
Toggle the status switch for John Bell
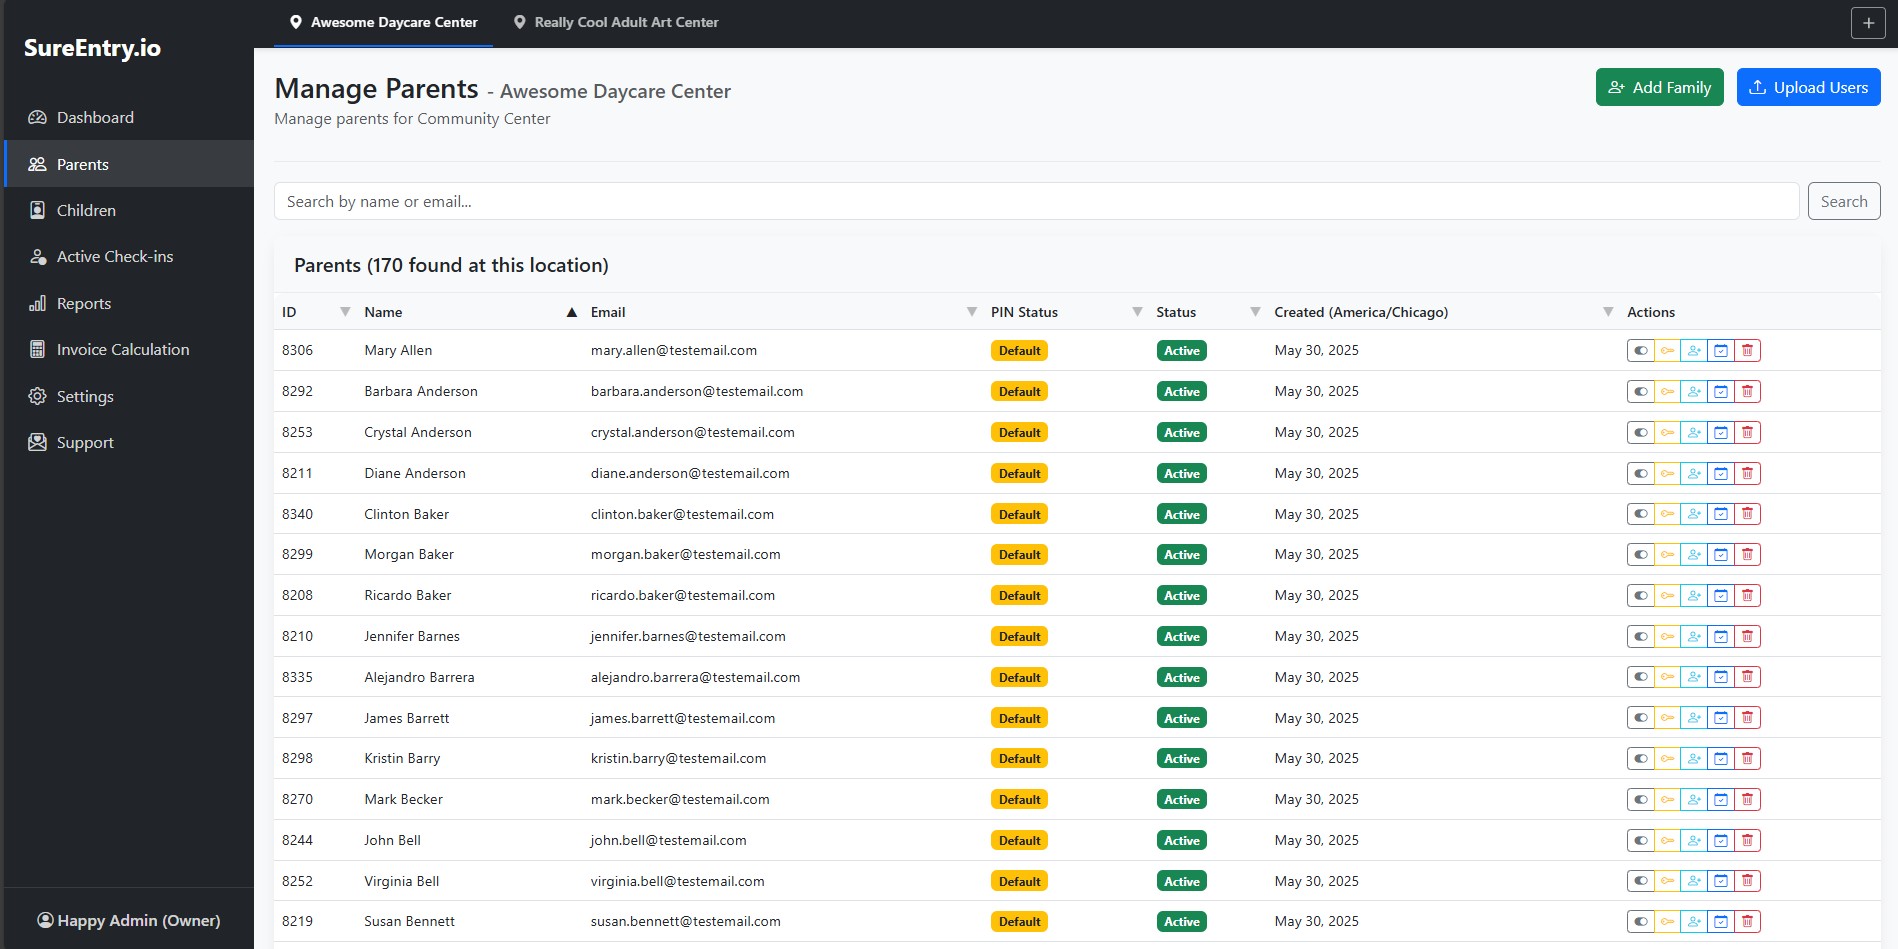1640,840
